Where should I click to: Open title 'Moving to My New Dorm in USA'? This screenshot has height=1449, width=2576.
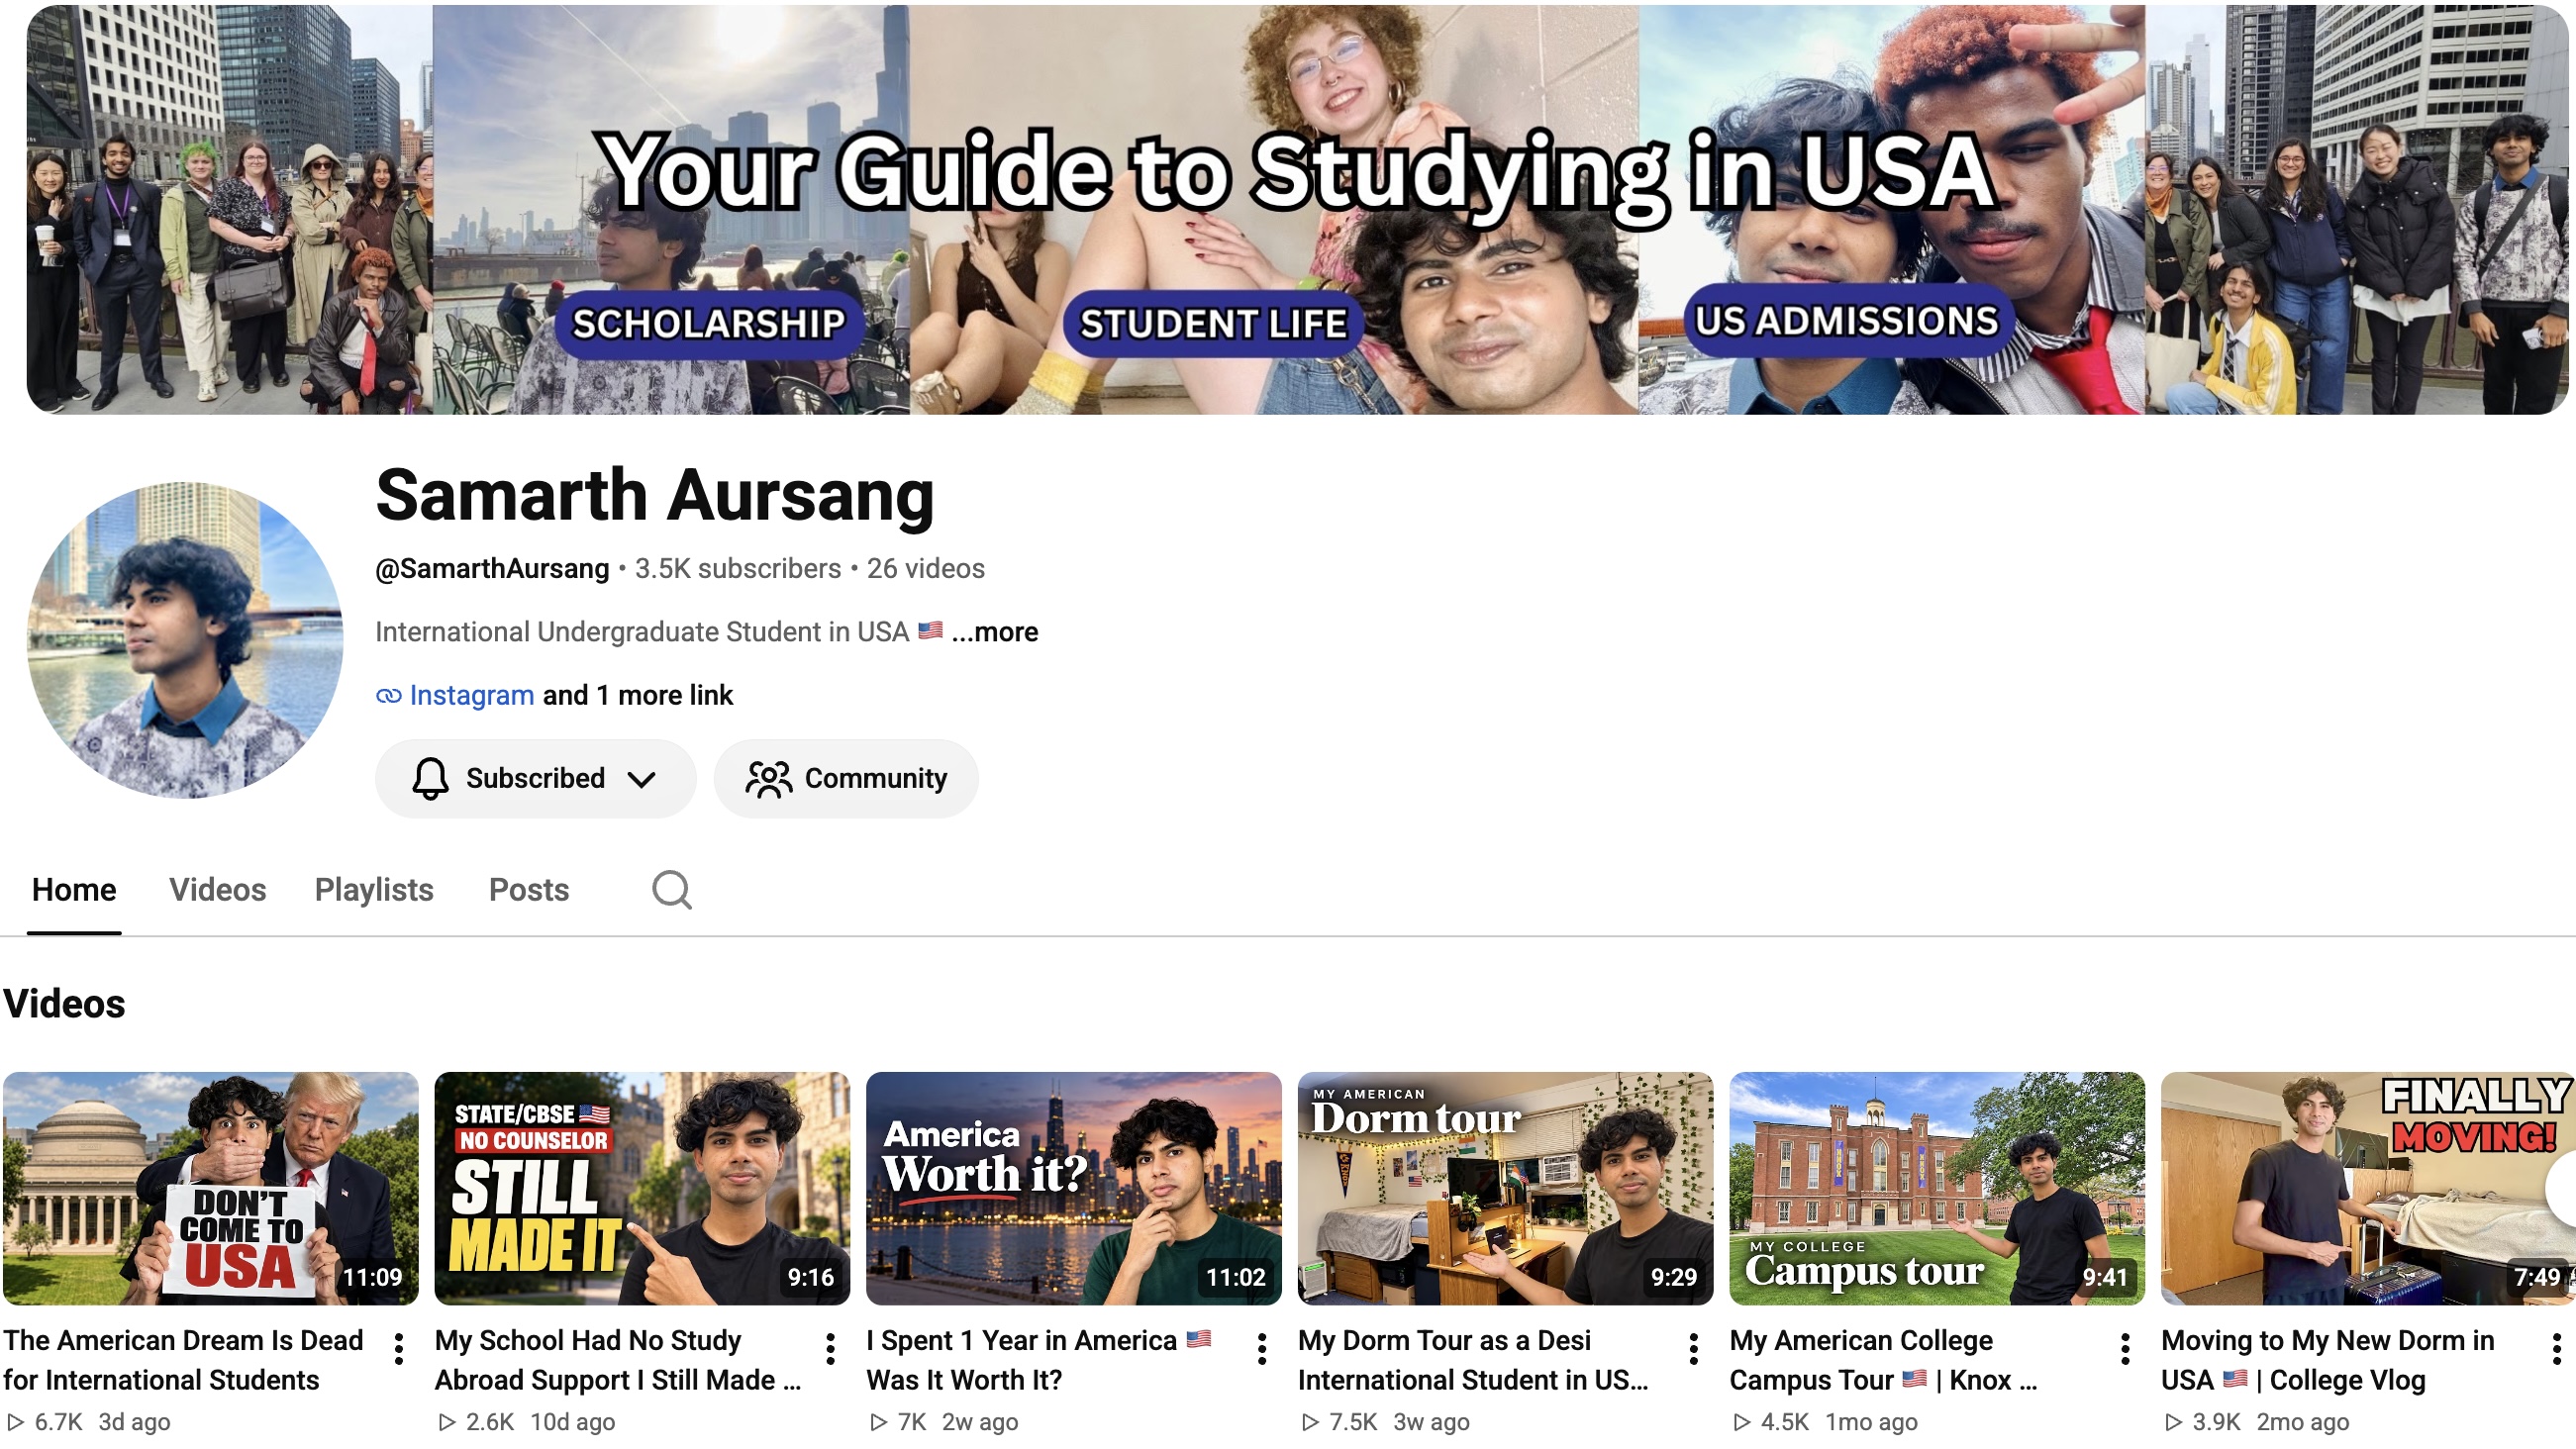2328,1360
